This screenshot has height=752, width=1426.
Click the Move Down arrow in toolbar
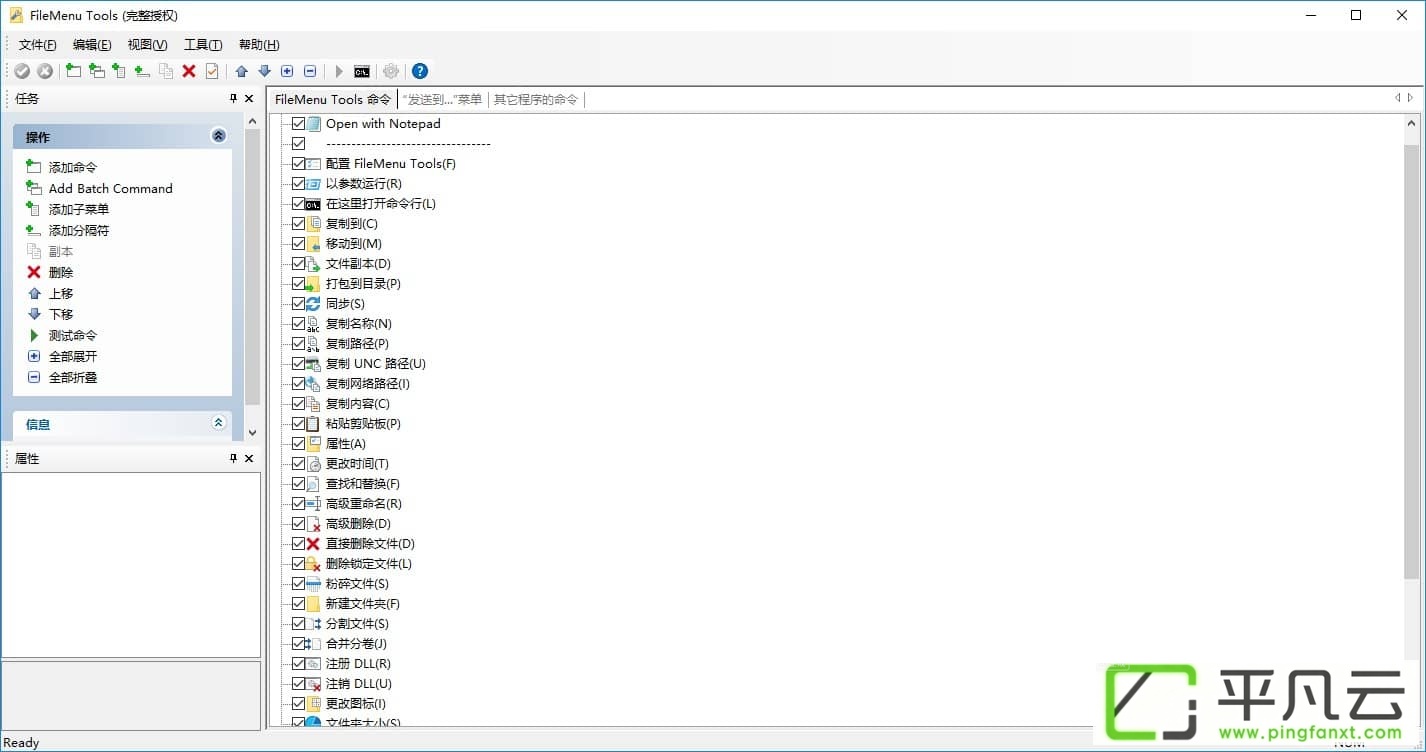click(264, 71)
